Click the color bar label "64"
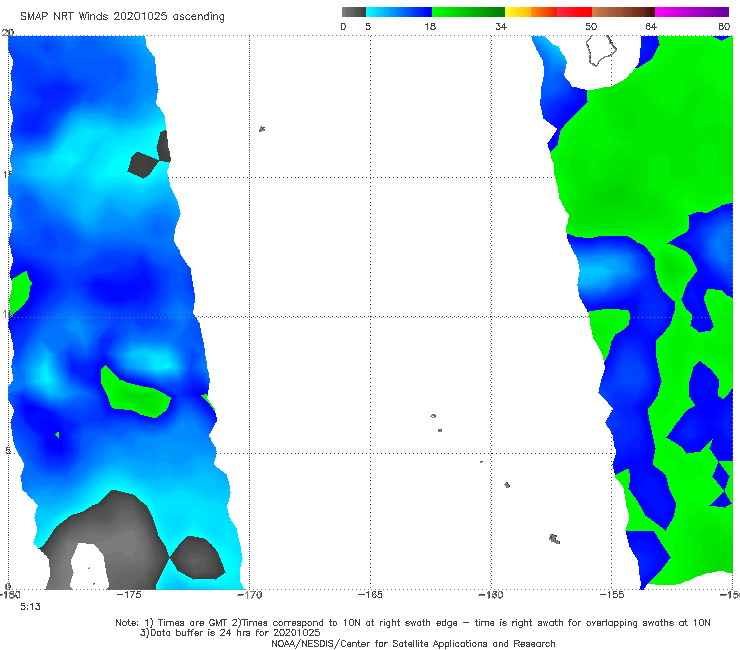This screenshot has width=740, height=650. tap(651, 26)
